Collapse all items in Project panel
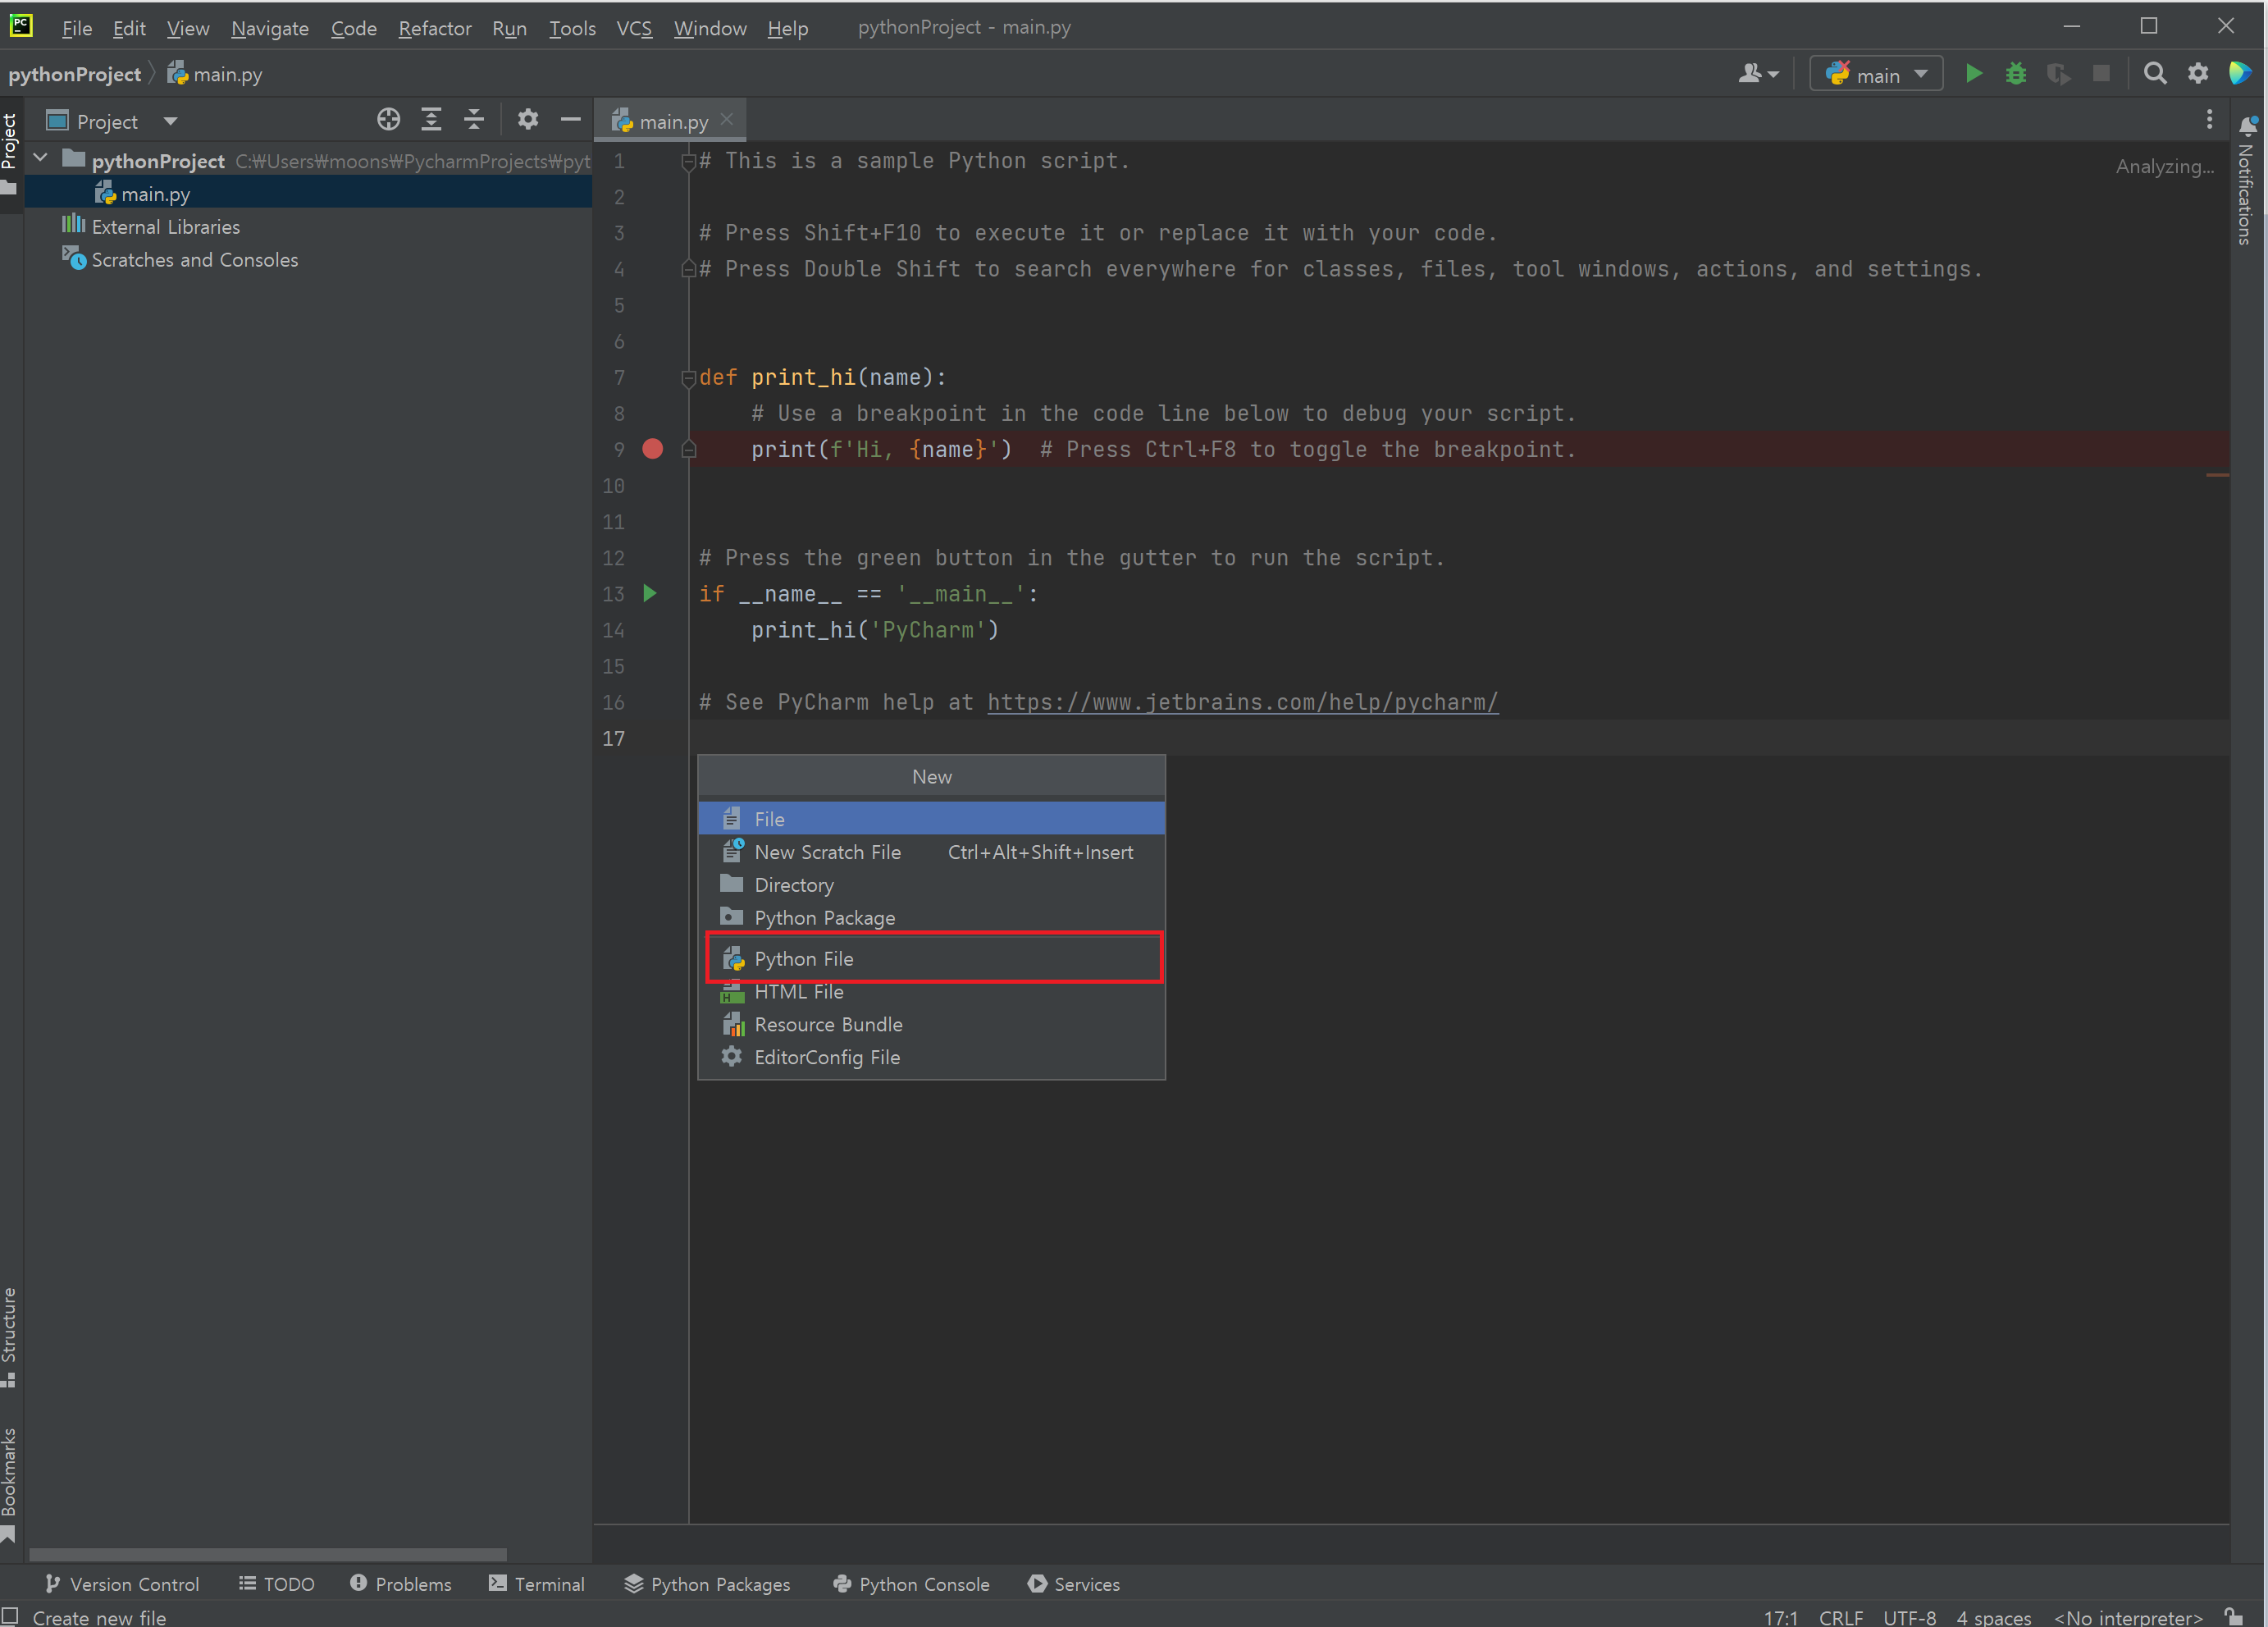The image size is (2268, 1627). pos(474,120)
